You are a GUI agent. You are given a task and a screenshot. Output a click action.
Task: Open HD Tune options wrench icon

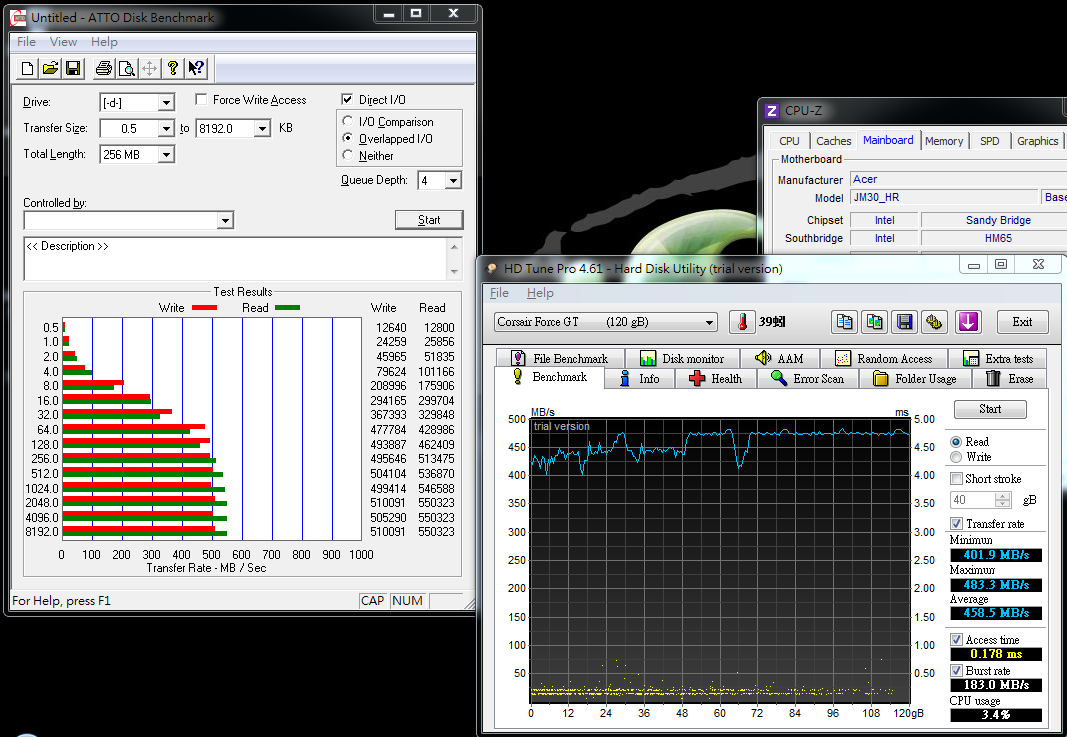tap(934, 321)
